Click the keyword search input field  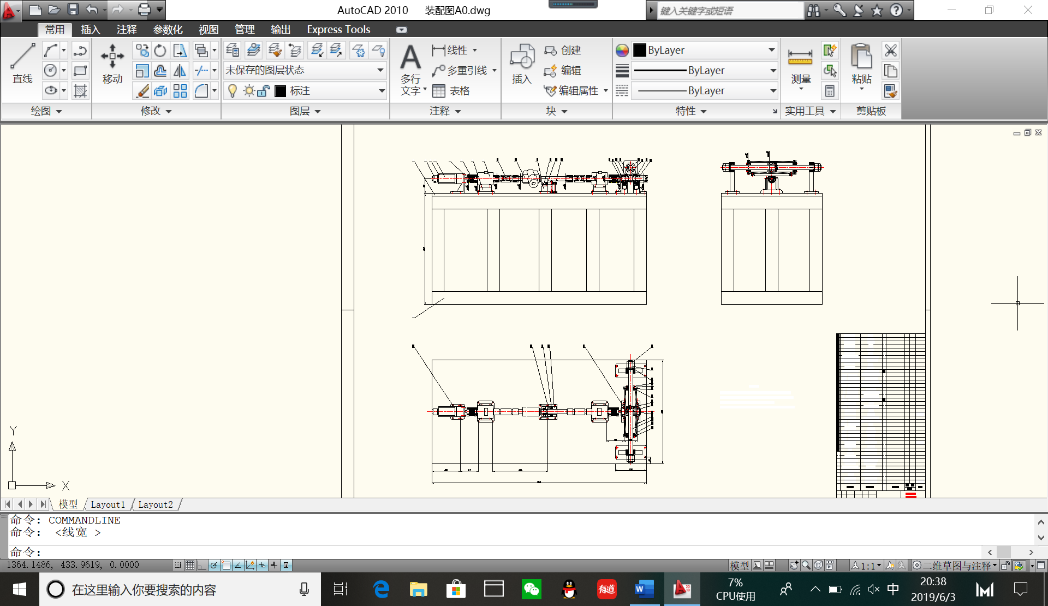point(730,10)
